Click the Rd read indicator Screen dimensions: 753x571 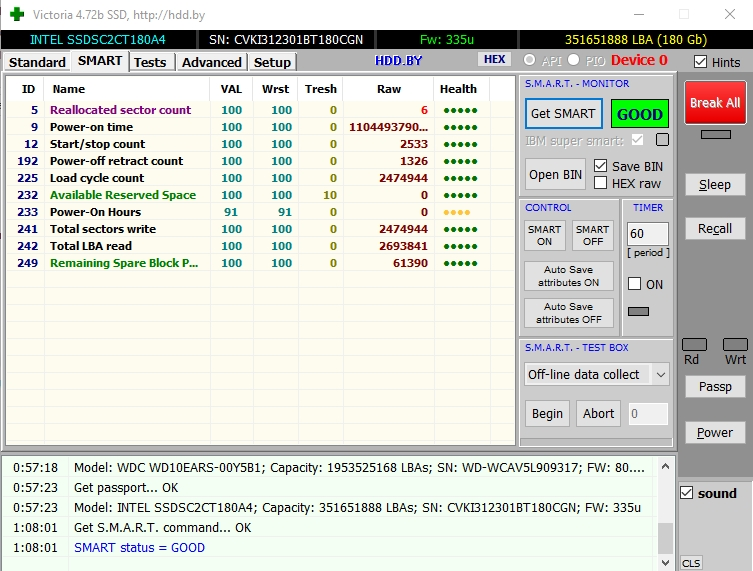(693, 345)
